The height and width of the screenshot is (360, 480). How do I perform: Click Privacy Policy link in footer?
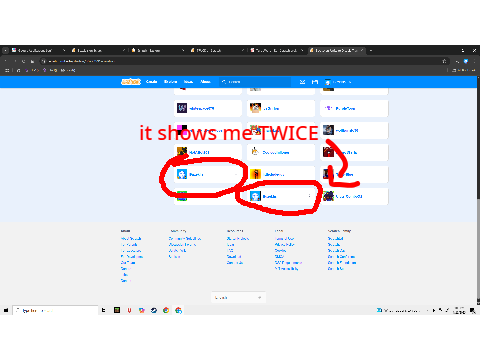pyautogui.click(x=285, y=245)
